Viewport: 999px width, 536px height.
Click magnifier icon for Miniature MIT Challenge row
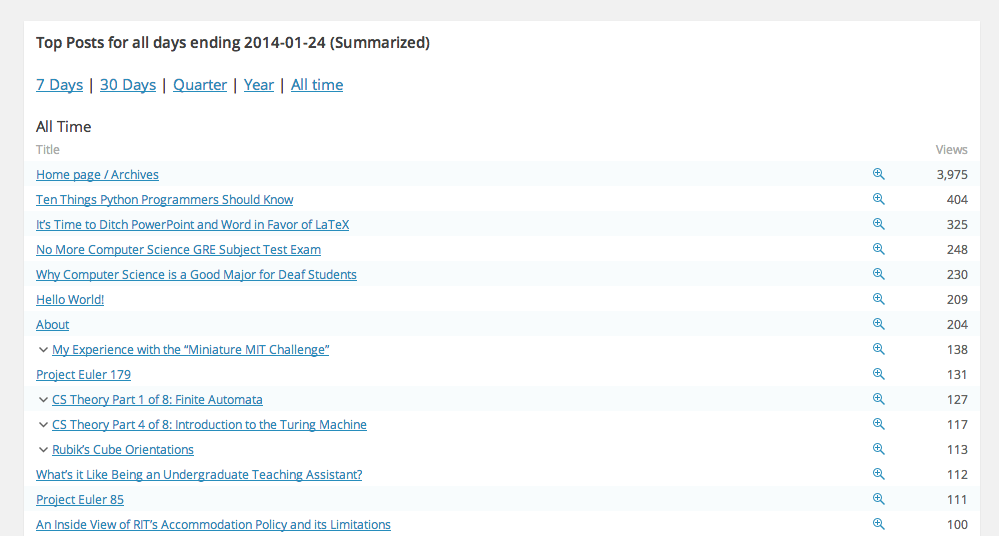879,349
